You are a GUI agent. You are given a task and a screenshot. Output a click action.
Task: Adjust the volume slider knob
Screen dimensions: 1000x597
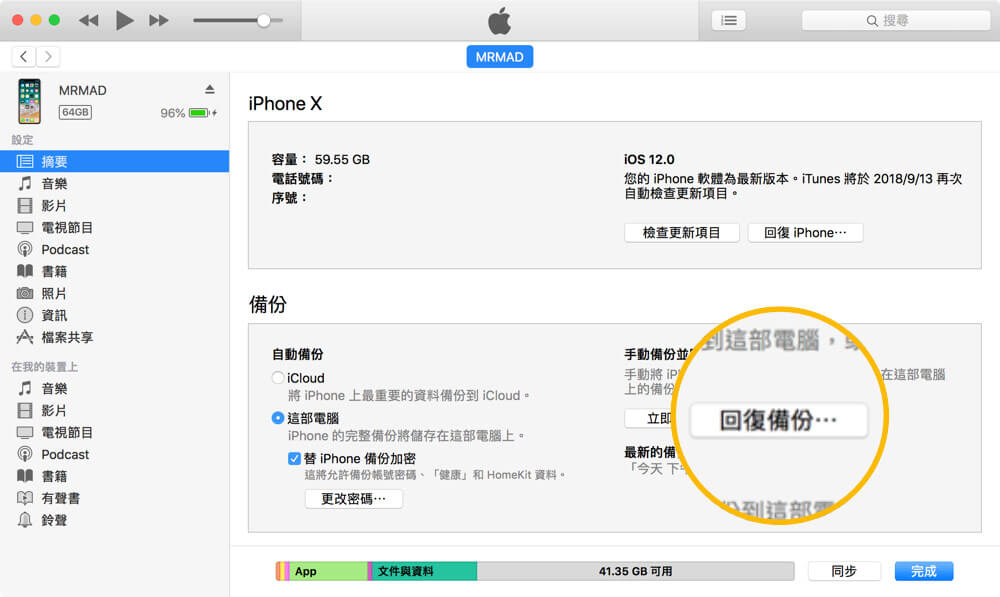pos(263,20)
